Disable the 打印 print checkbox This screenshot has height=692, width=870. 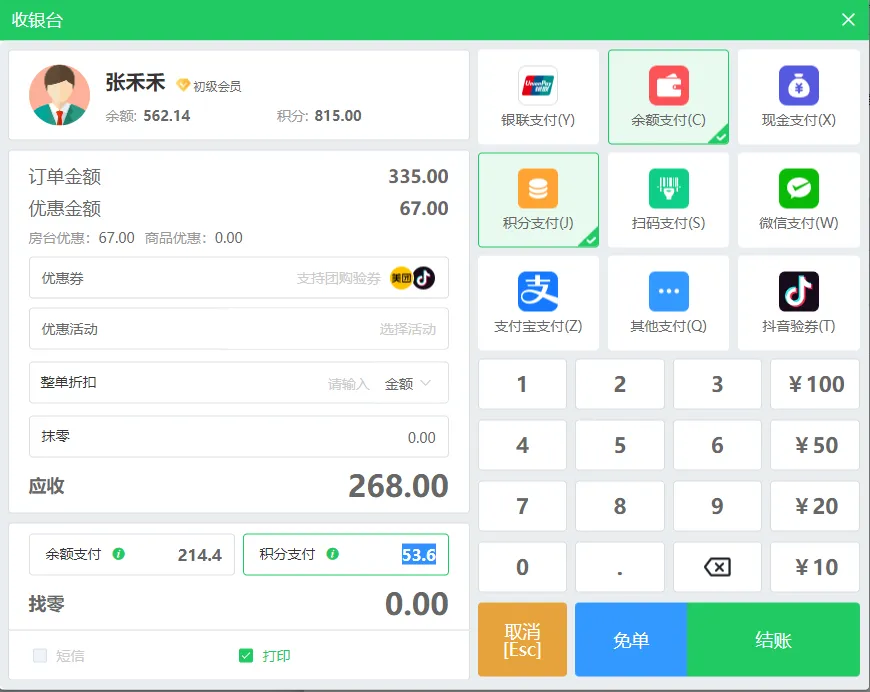tap(245, 655)
